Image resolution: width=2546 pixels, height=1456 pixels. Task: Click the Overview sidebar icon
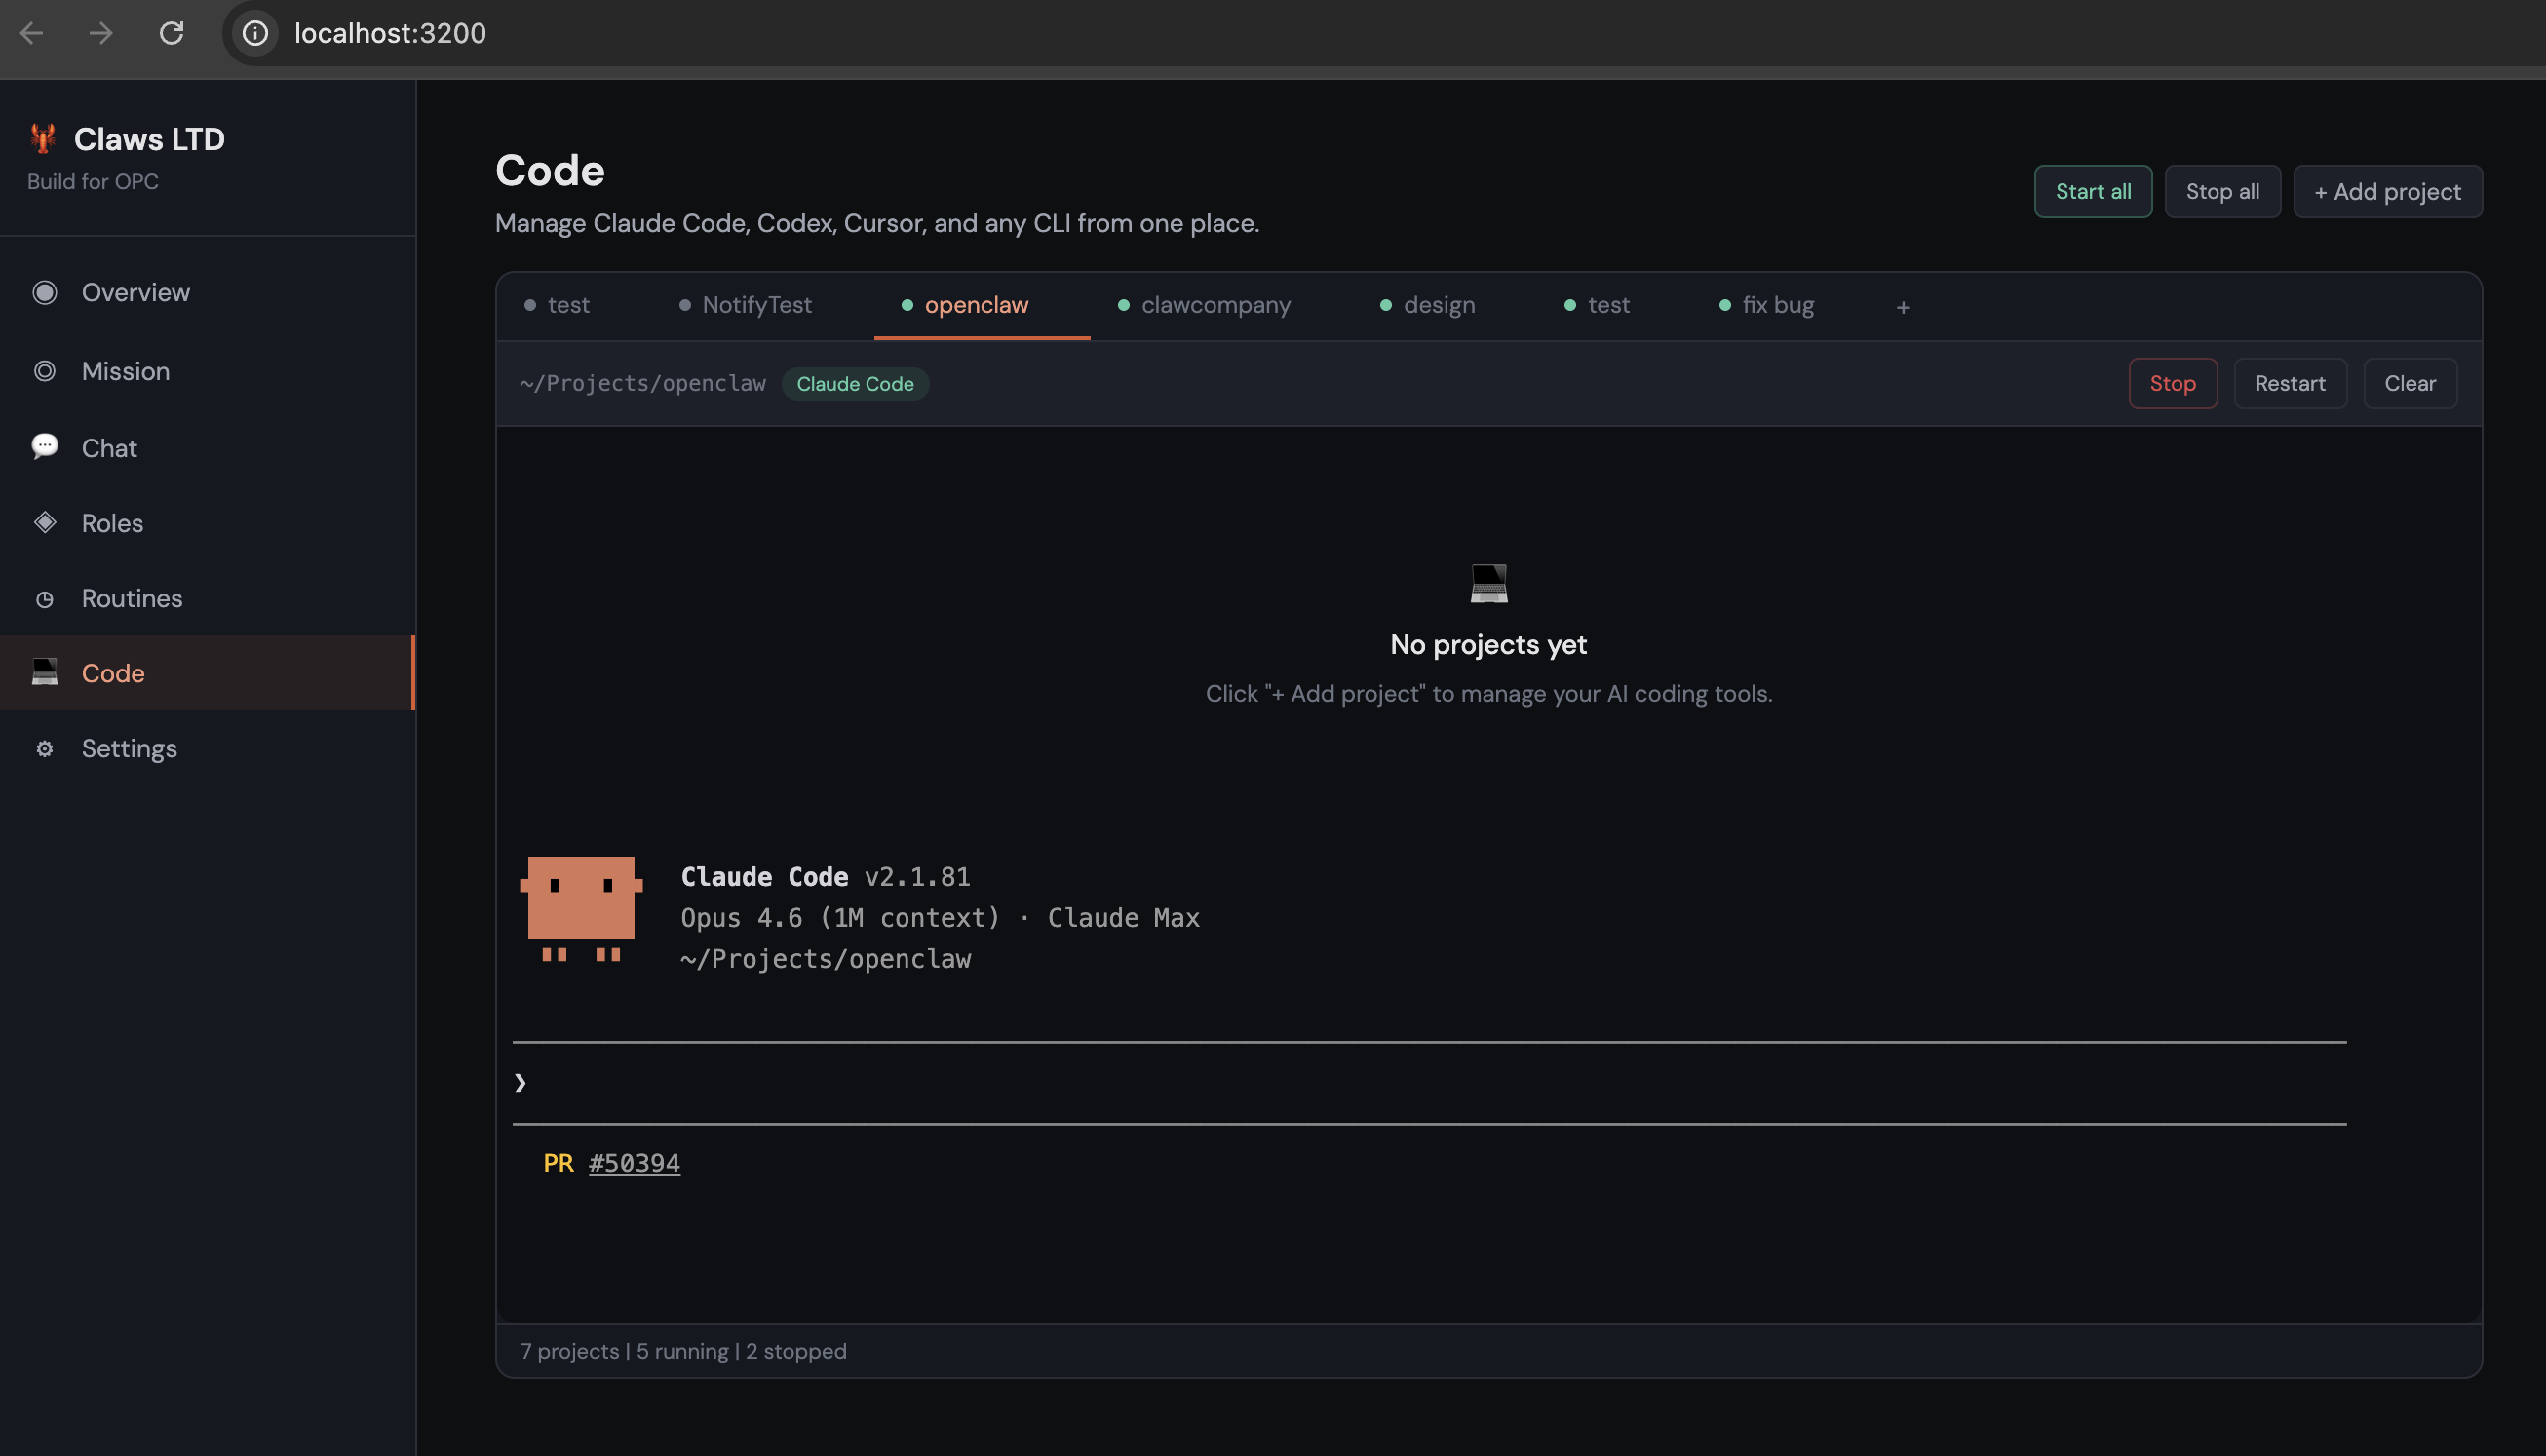click(45, 292)
